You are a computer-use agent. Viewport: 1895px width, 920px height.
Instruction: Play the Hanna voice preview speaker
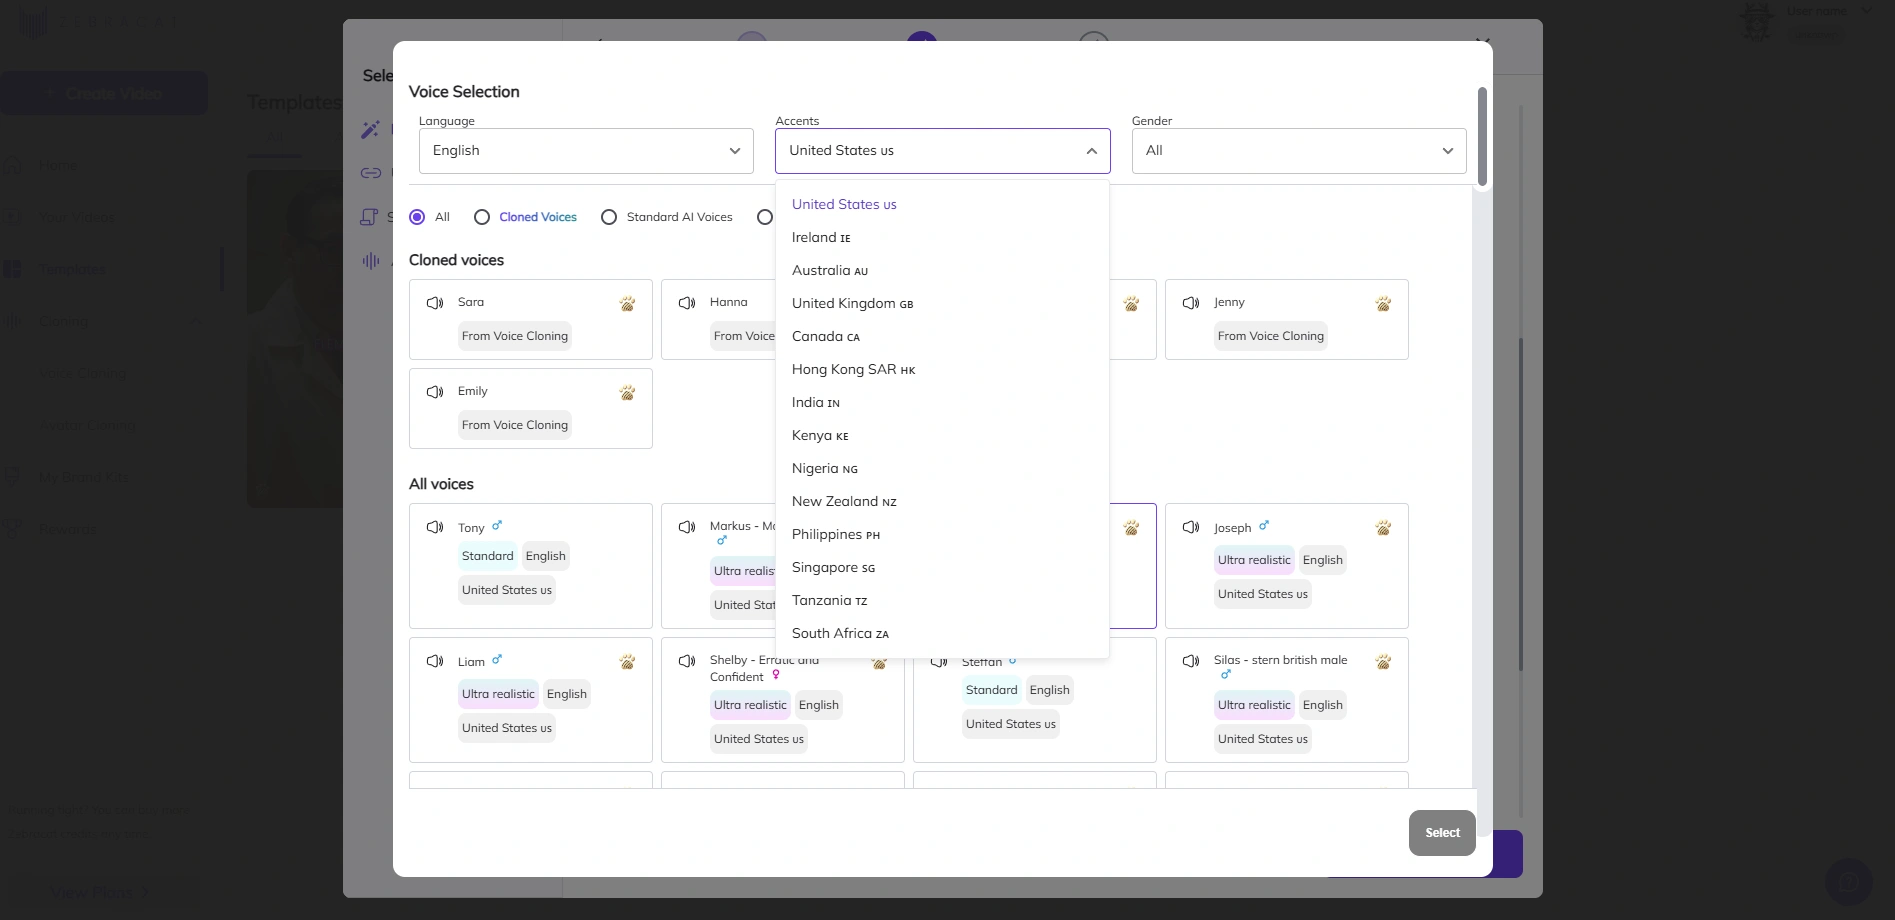(687, 303)
